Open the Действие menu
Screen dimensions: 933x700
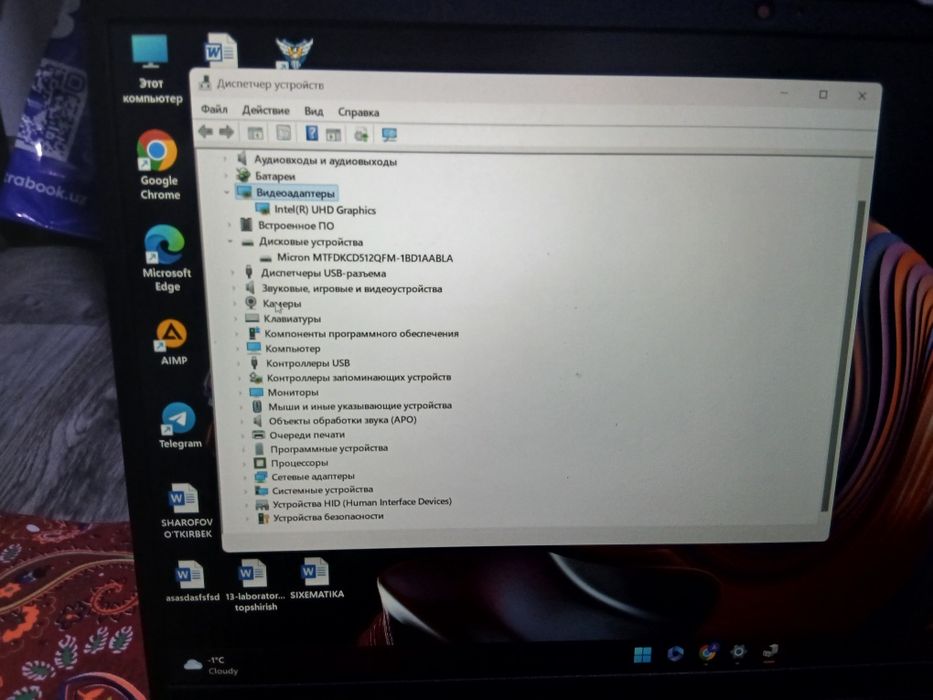[265, 111]
